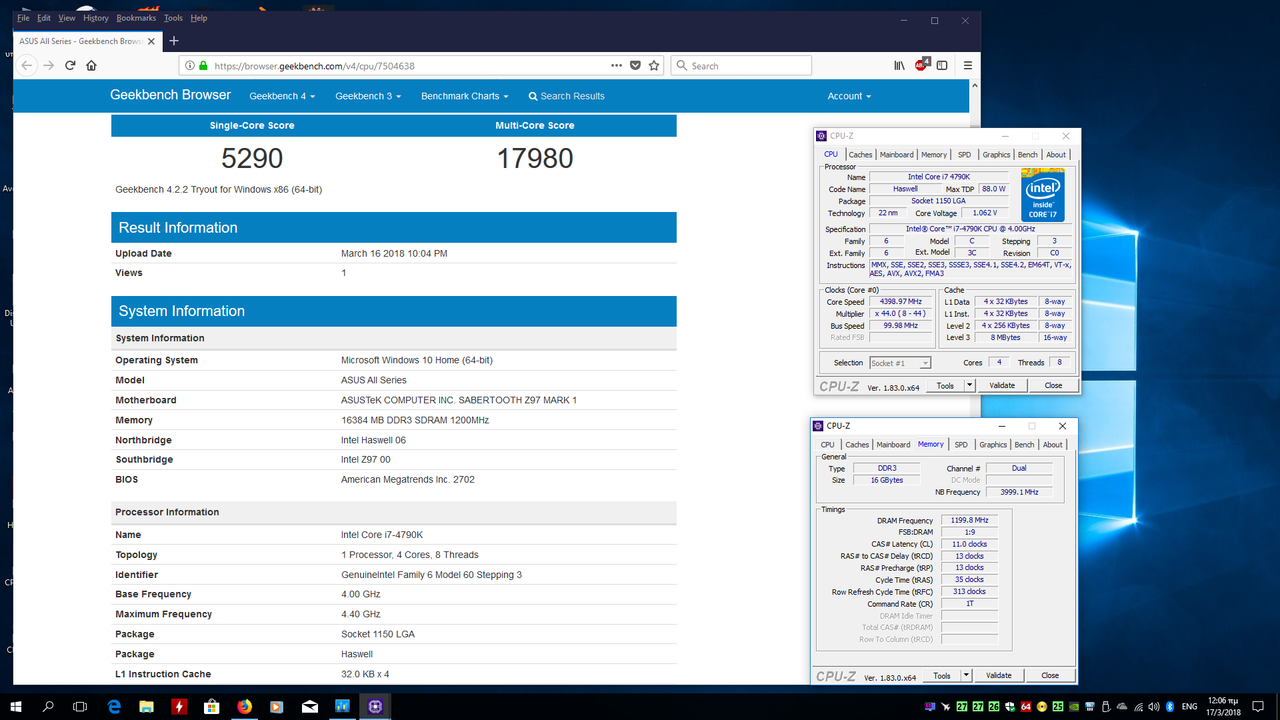The width and height of the screenshot is (1280, 720).
Task: Open the Adblock Plus extension icon
Action: click(x=922, y=65)
